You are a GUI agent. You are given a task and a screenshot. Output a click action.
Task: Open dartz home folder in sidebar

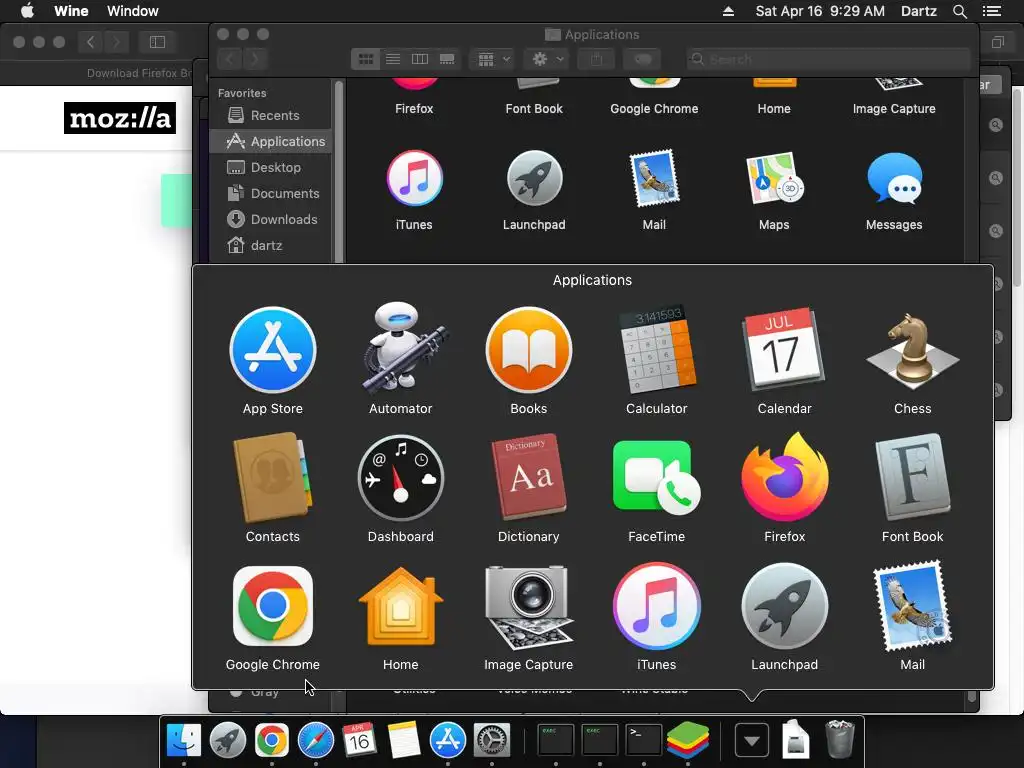coord(271,246)
